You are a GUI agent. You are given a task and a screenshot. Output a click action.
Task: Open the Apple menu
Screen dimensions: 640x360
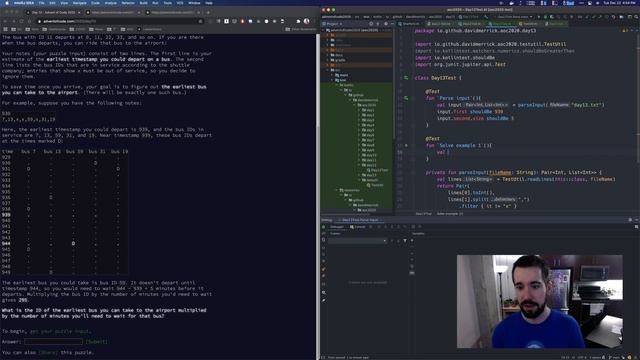pos(7,3)
